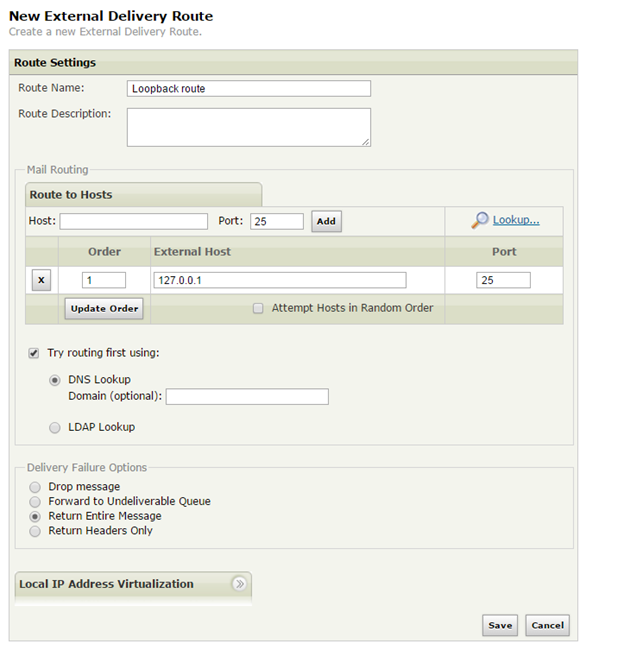This screenshot has height=669, width=624.
Task: Uncheck Try routing first using
Action: point(34,353)
